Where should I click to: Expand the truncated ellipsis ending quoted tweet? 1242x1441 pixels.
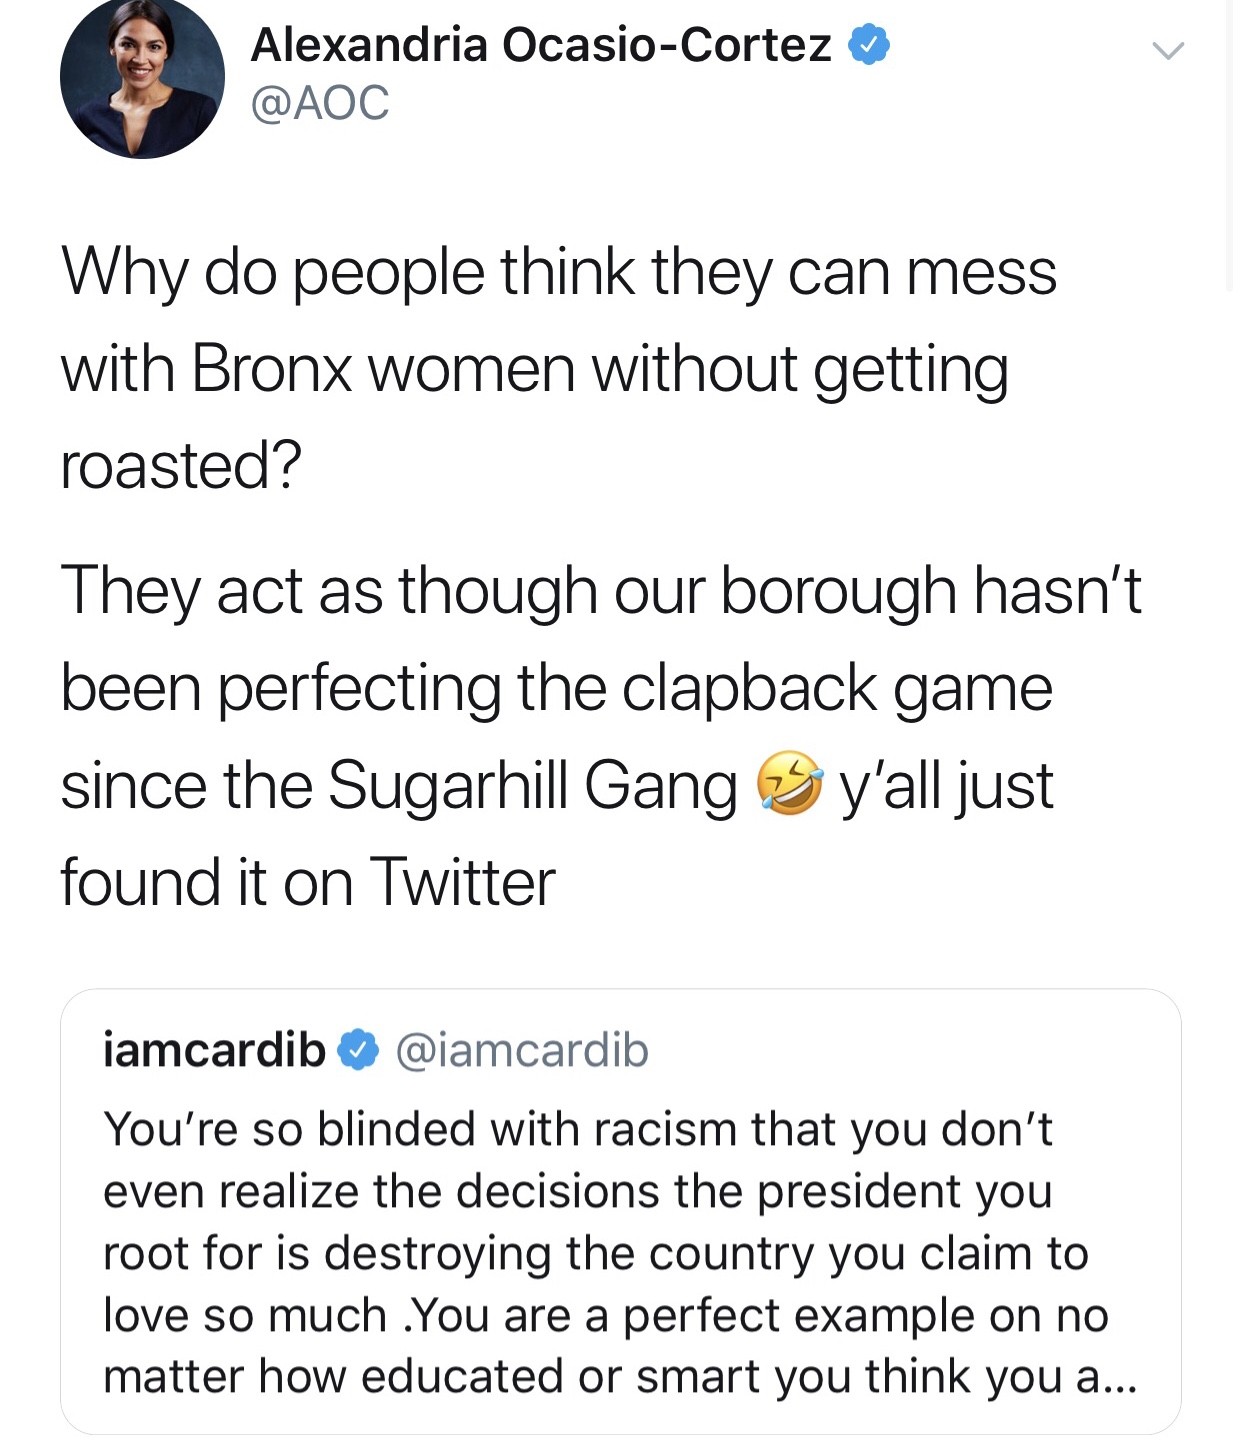click(1119, 1380)
